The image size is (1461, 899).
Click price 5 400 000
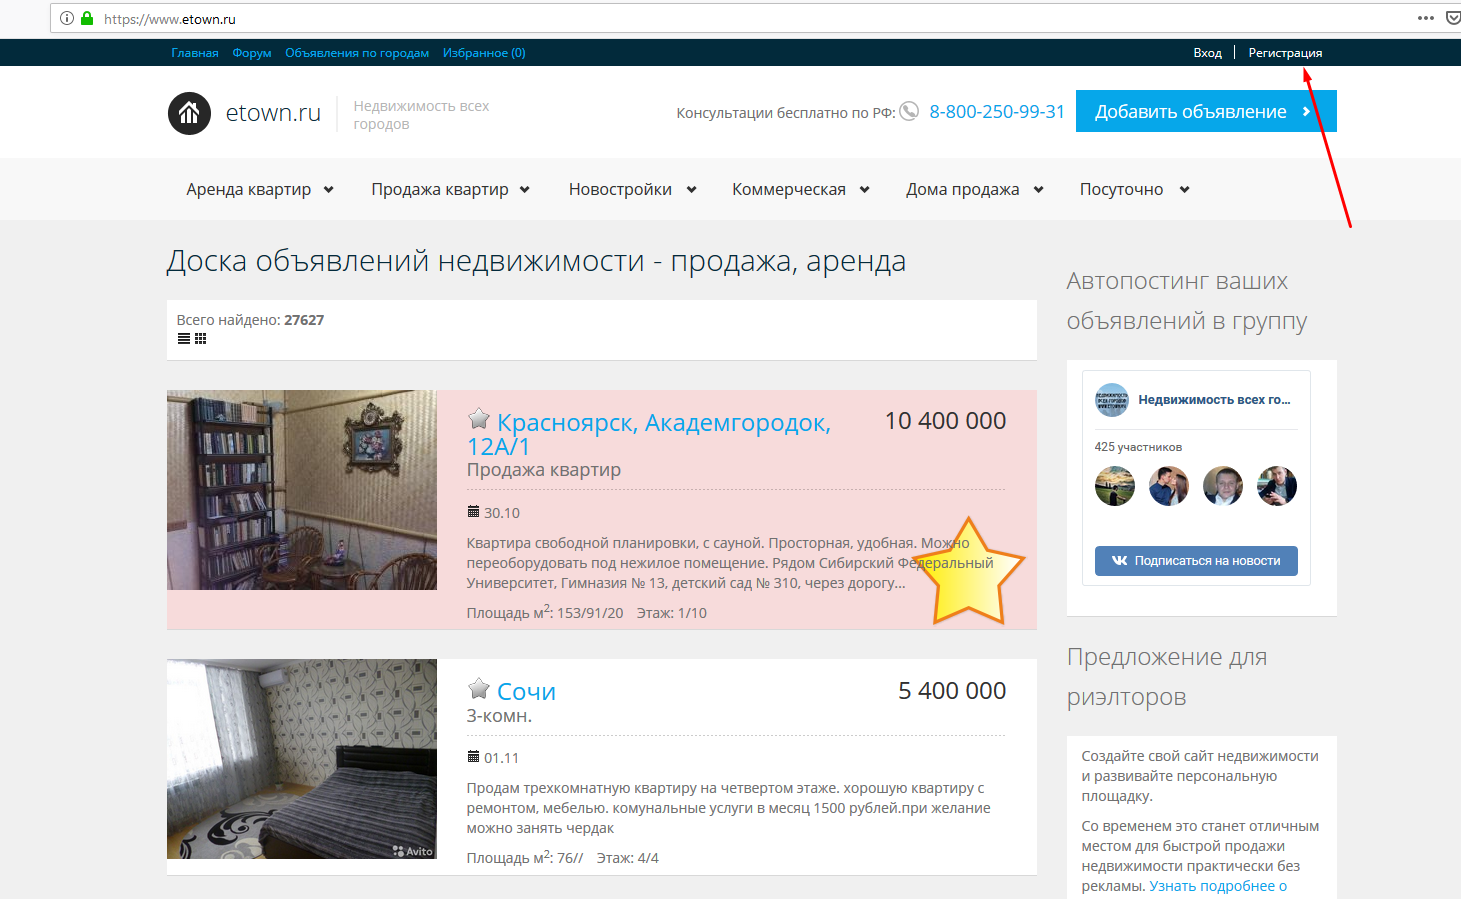pos(952,691)
